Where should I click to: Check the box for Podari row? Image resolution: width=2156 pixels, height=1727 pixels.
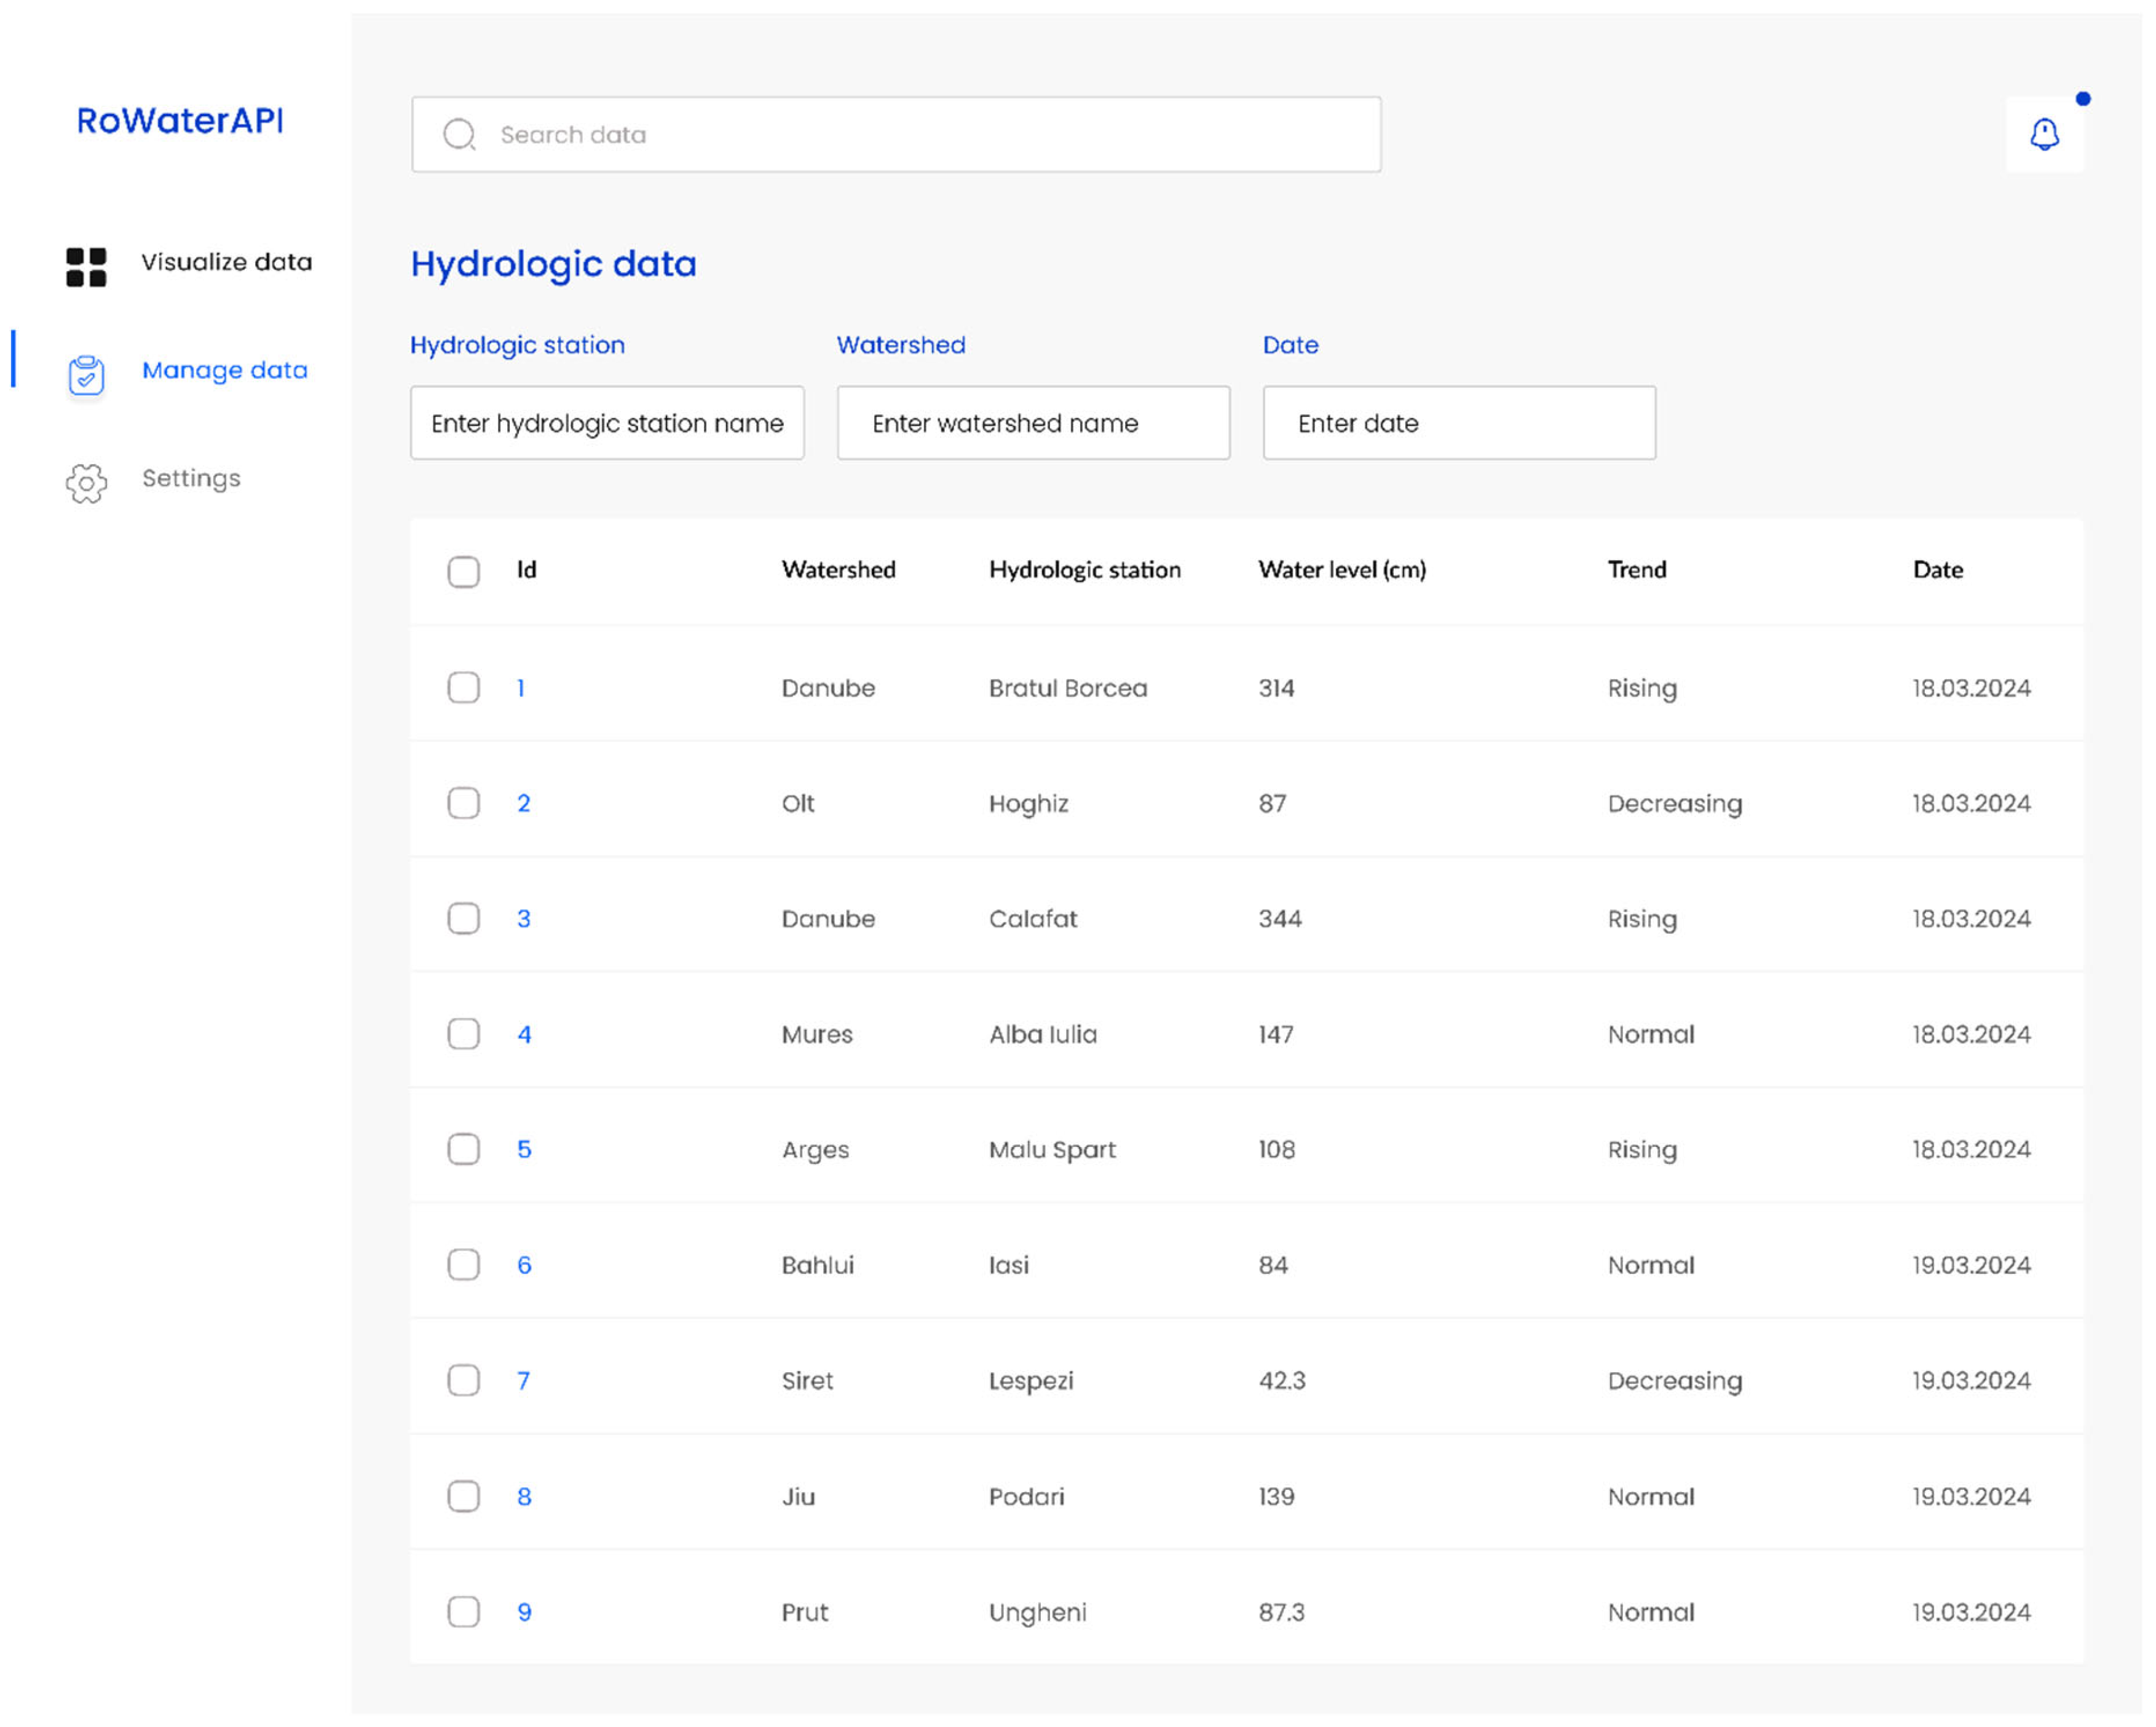(463, 1497)
